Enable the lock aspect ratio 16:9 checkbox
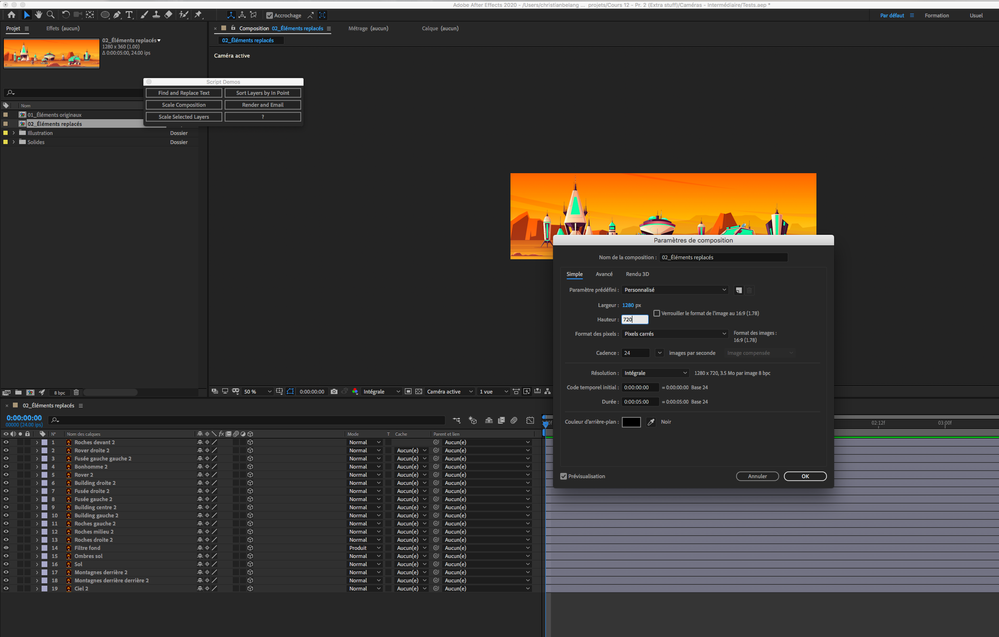999x637 pixels. click(x=657, y=313)
